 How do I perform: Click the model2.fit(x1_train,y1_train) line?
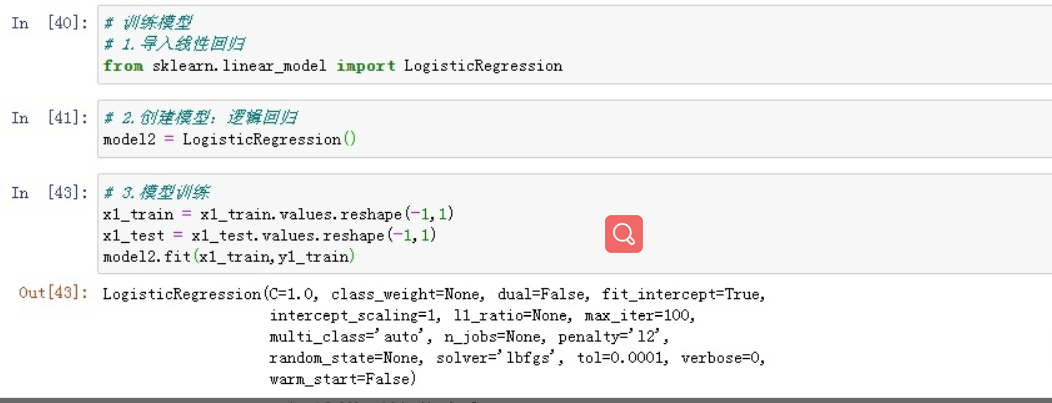coord(229,257)
